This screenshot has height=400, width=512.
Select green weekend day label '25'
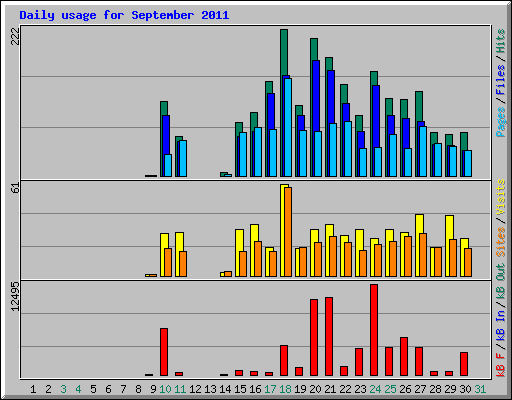coord(390,389)
